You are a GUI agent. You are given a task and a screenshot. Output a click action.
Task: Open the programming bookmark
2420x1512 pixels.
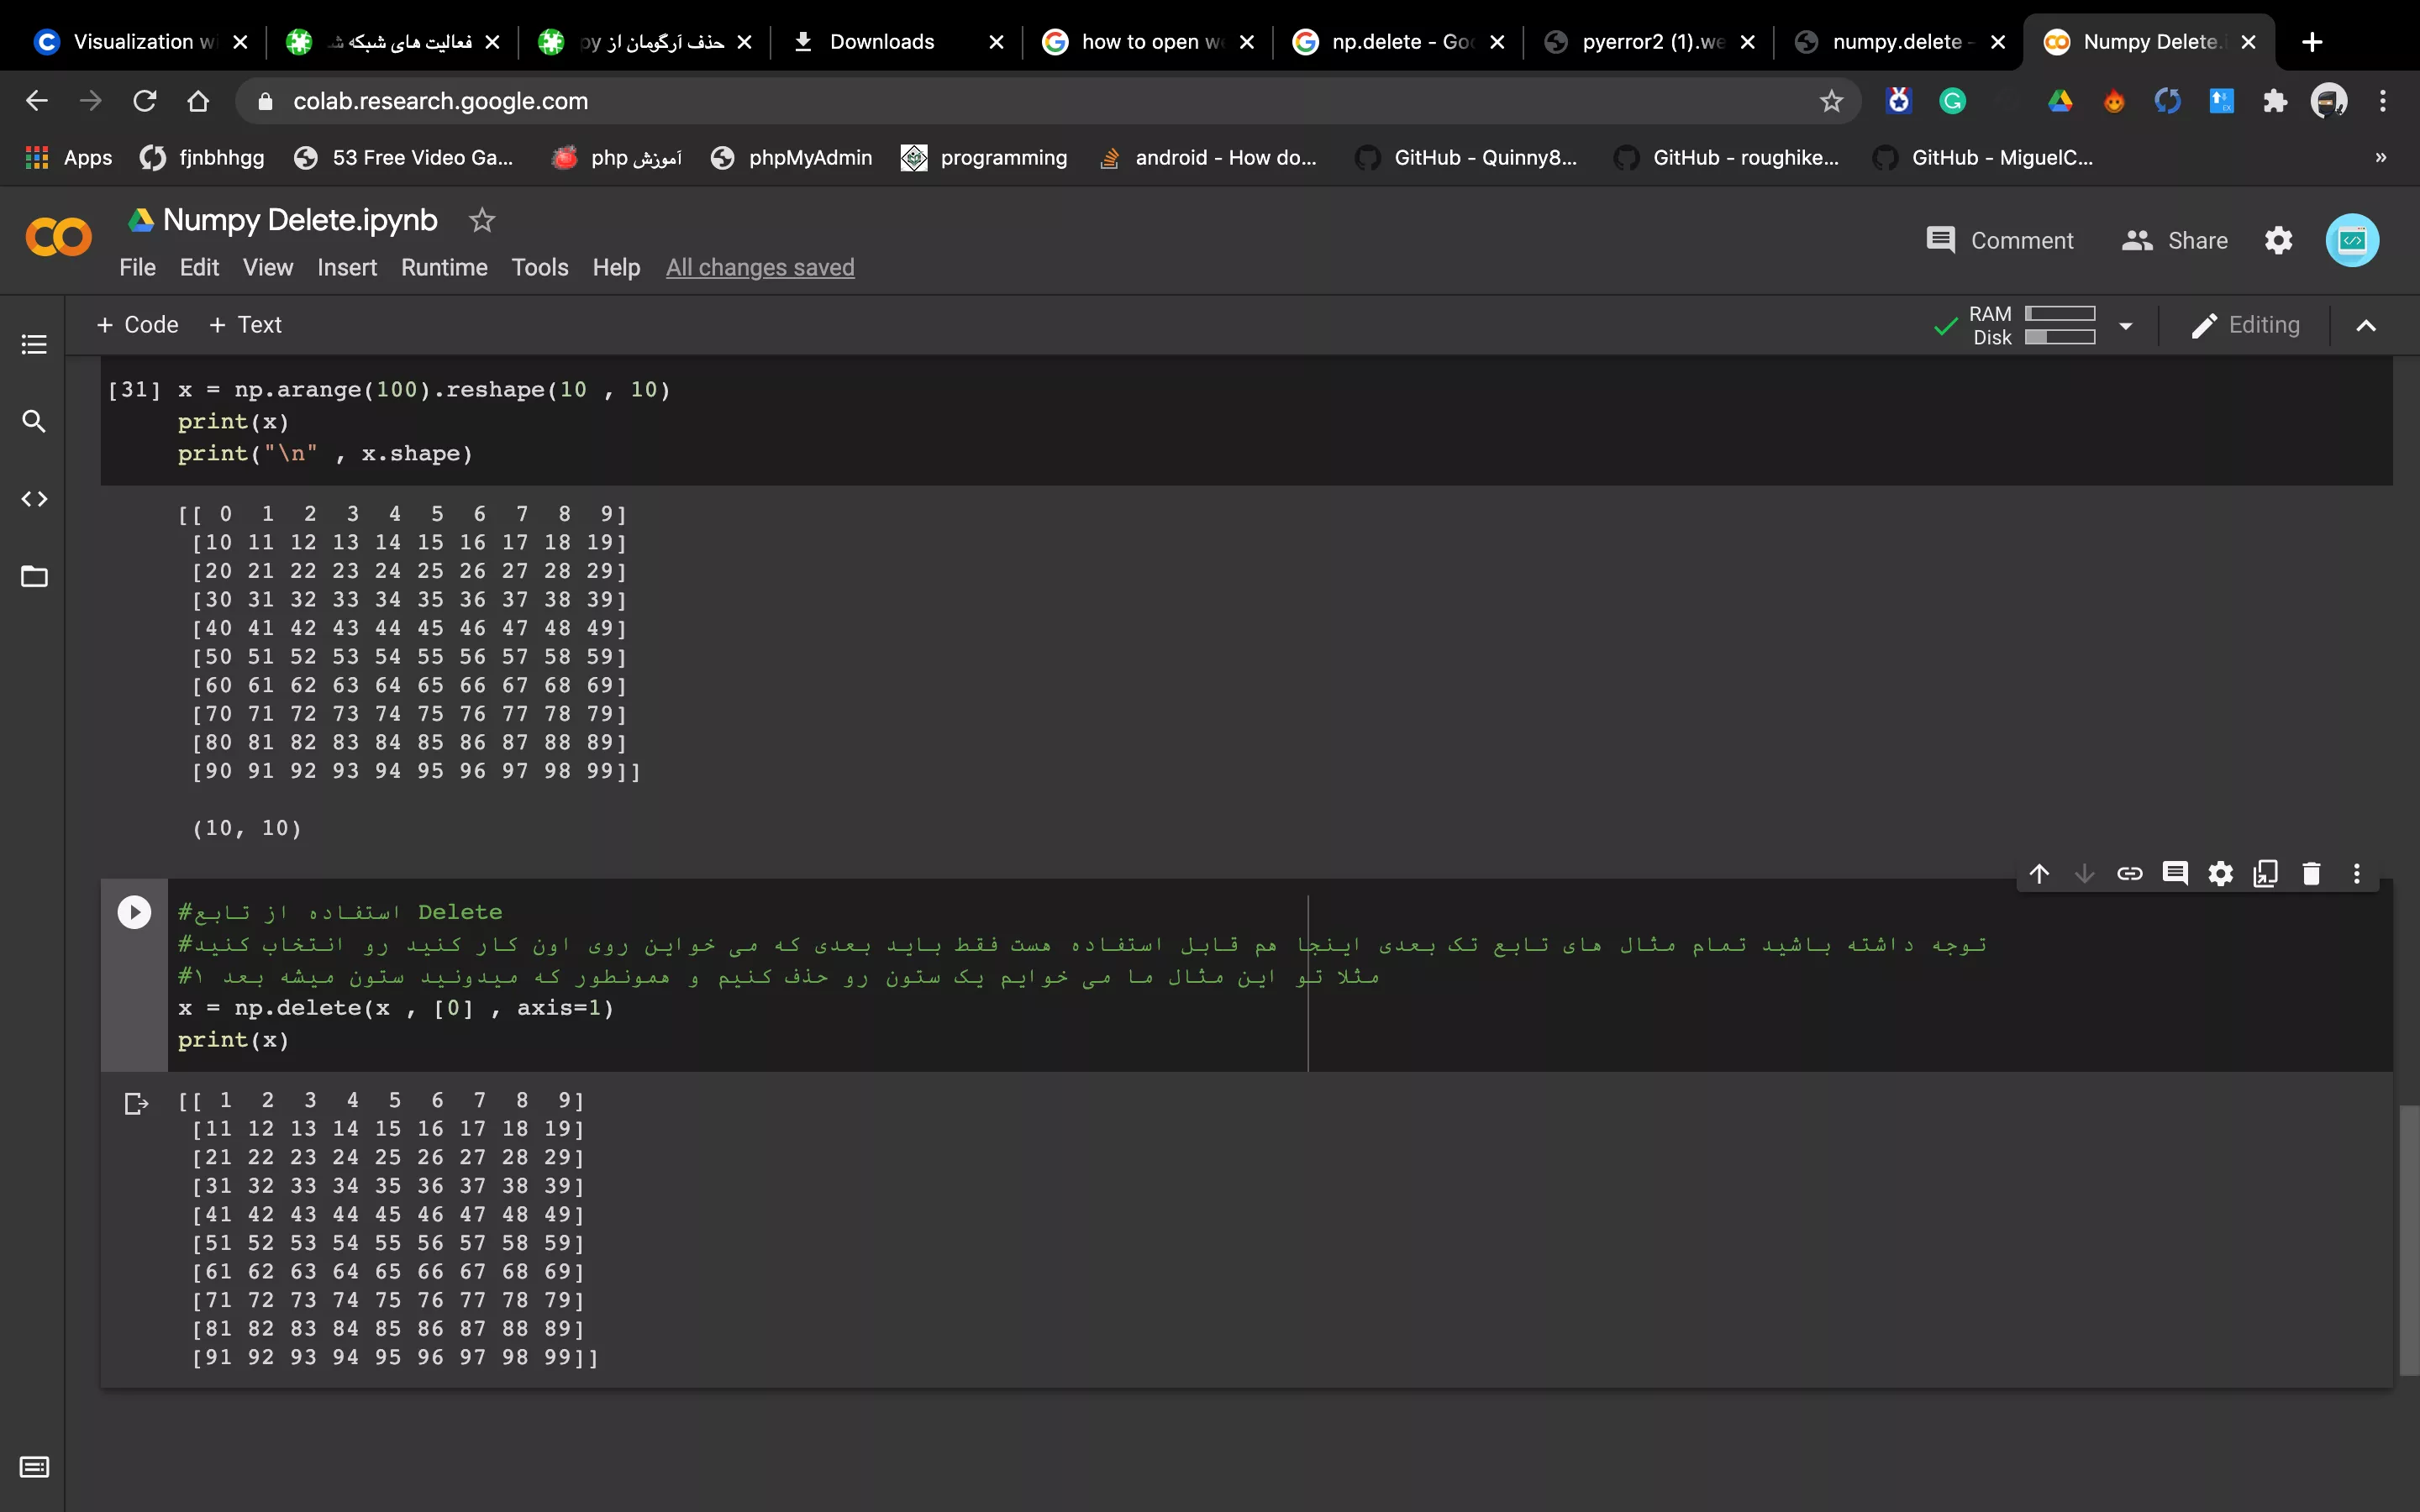(984, 158)
